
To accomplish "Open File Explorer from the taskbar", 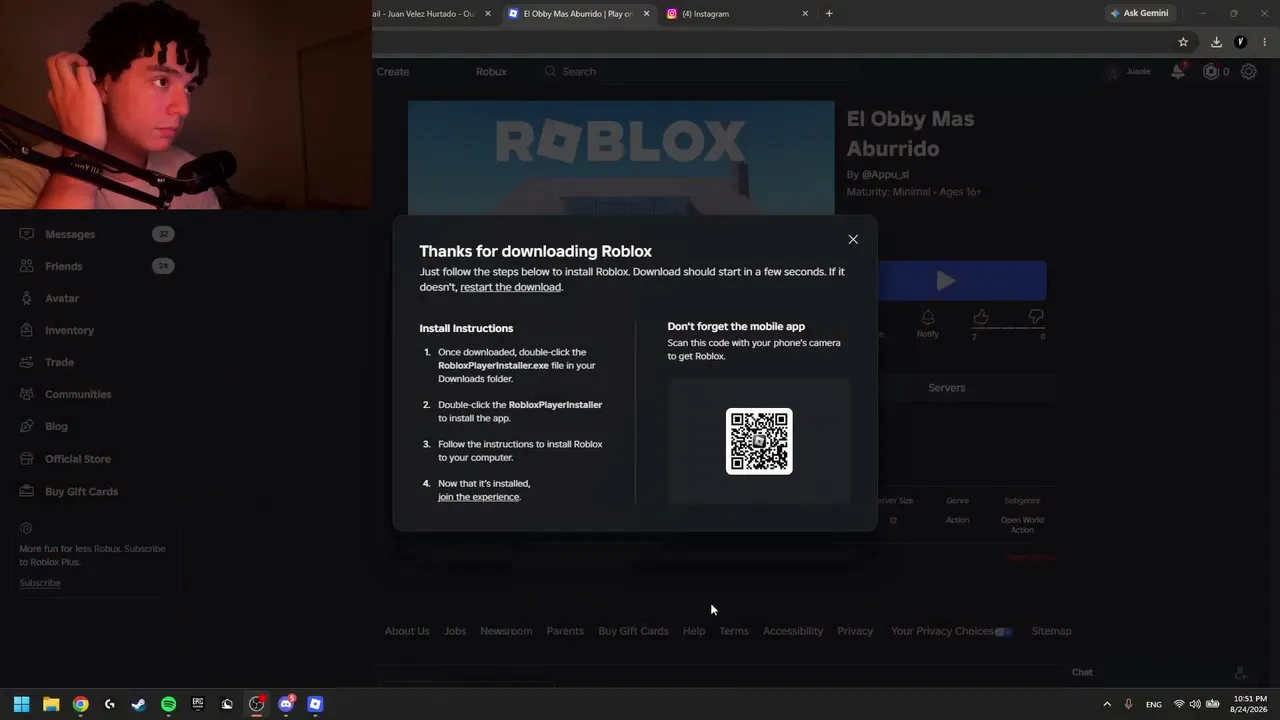I will click(x=51, y=704).
